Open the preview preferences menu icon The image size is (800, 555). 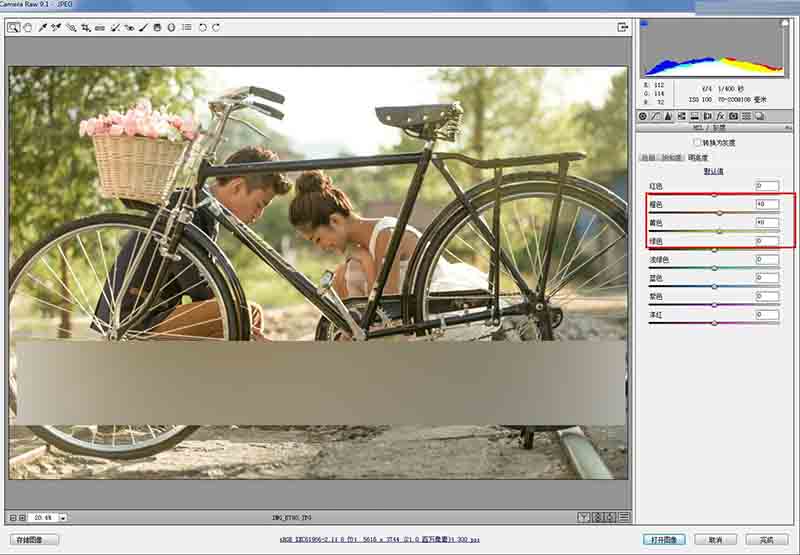[x=624, y=517]
